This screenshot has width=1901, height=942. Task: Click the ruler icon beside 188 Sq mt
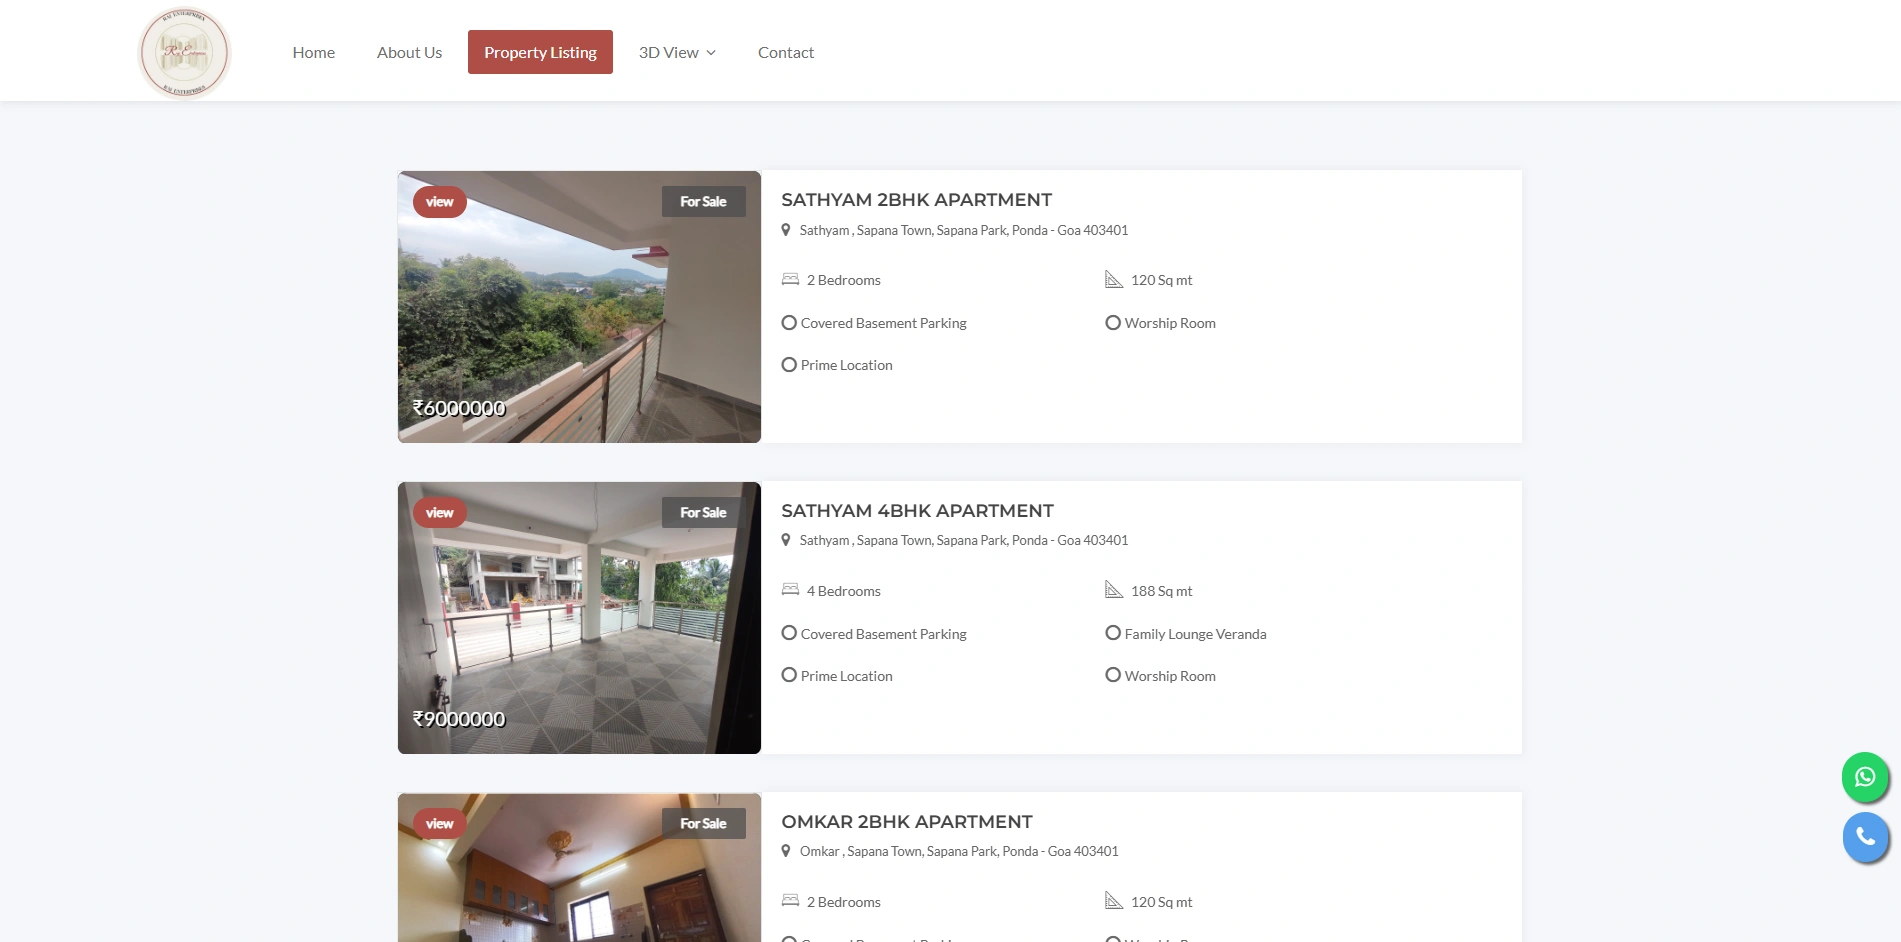1113,590
